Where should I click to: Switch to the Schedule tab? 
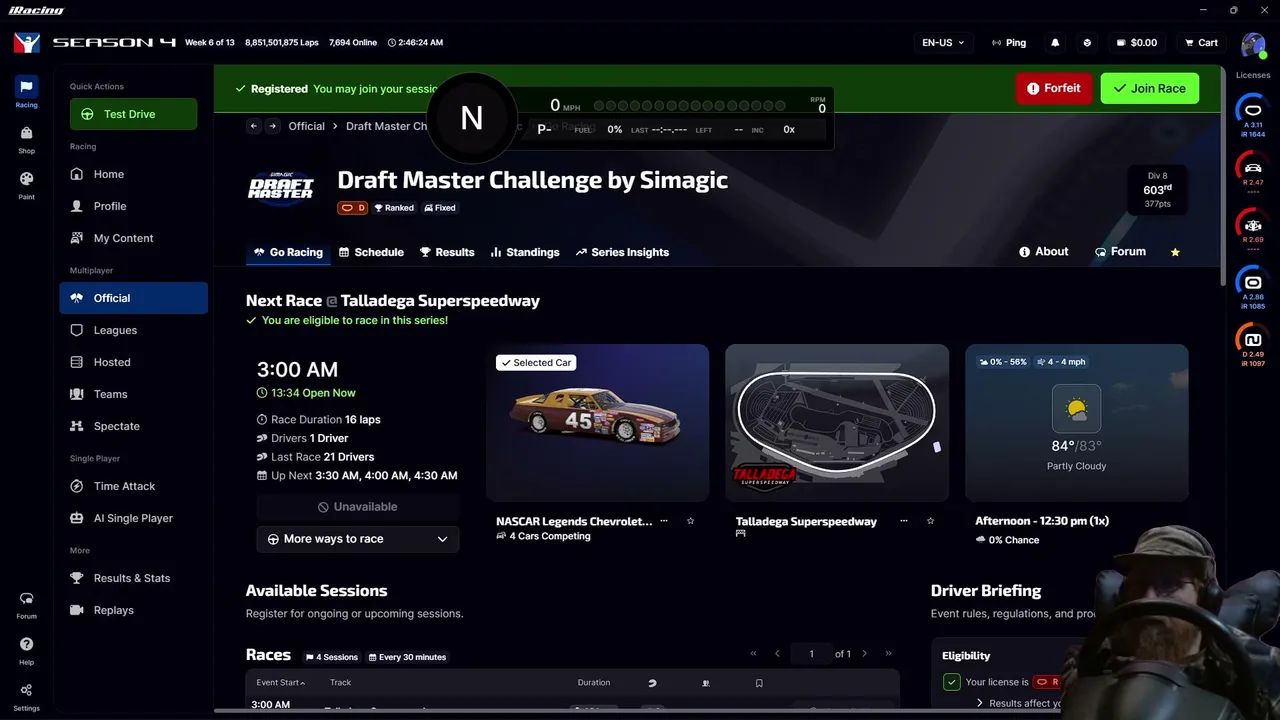pos(371,252)
